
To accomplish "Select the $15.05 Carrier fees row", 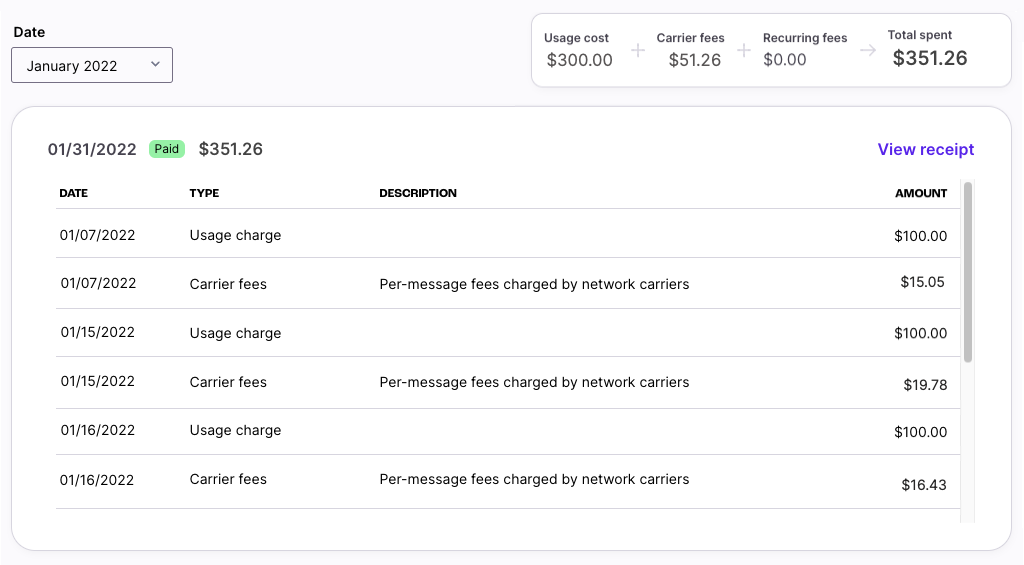I will (507, 284).
